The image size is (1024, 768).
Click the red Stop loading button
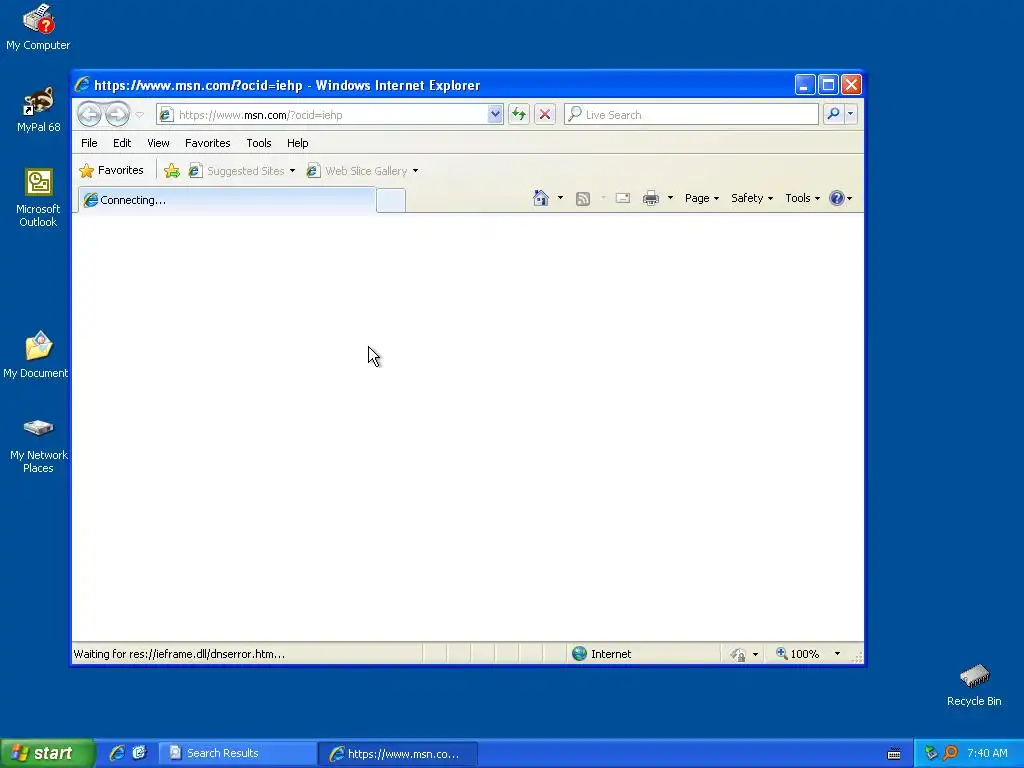click(x=545, y=115)
